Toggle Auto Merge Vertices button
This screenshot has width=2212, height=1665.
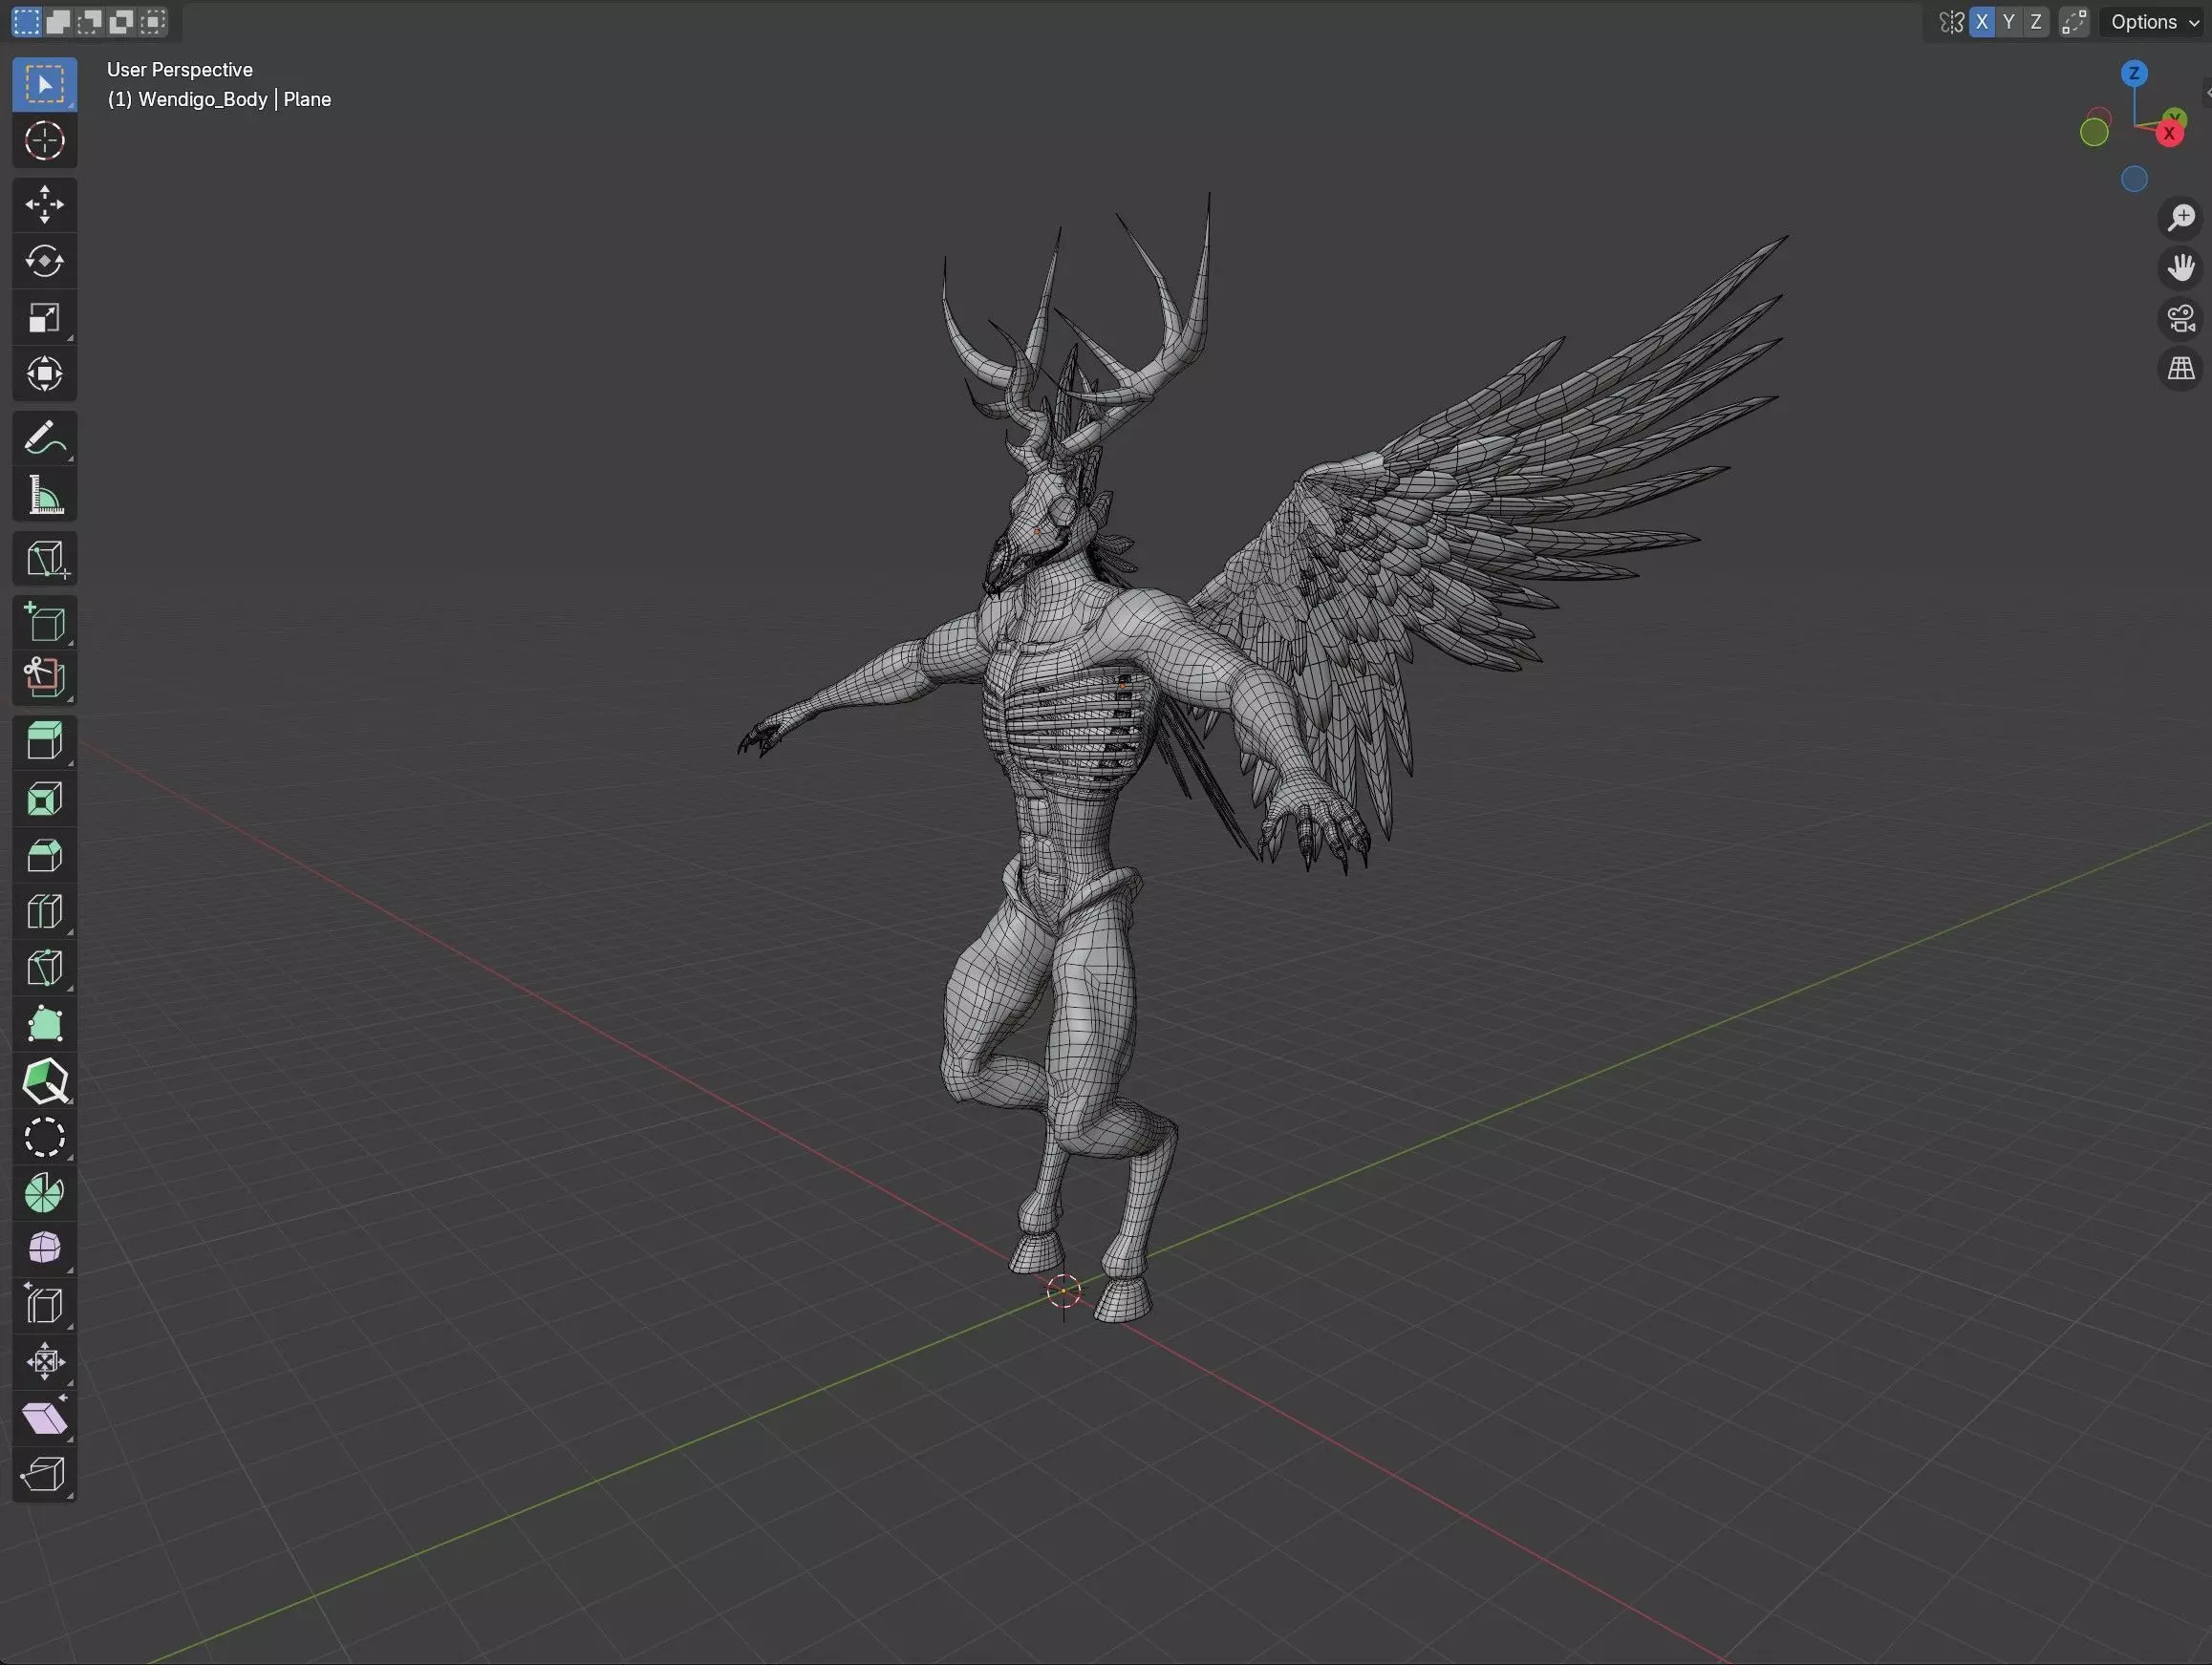(2074, 22)
